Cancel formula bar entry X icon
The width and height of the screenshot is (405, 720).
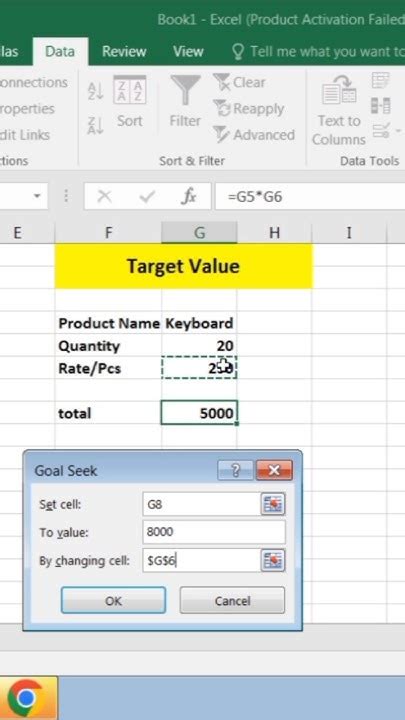coord(104,197)
